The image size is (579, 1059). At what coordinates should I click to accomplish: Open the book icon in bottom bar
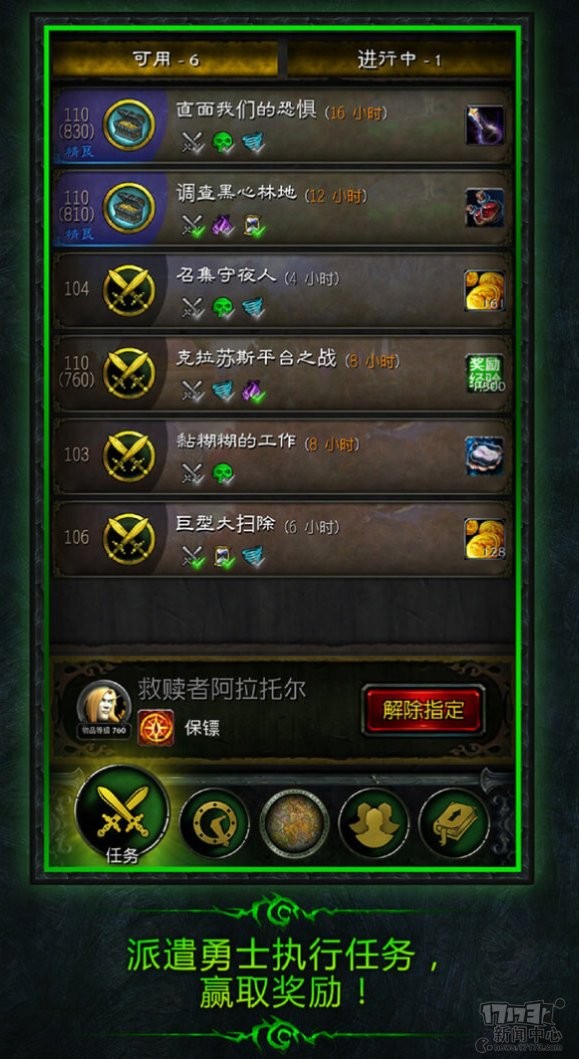coord(454,823)
